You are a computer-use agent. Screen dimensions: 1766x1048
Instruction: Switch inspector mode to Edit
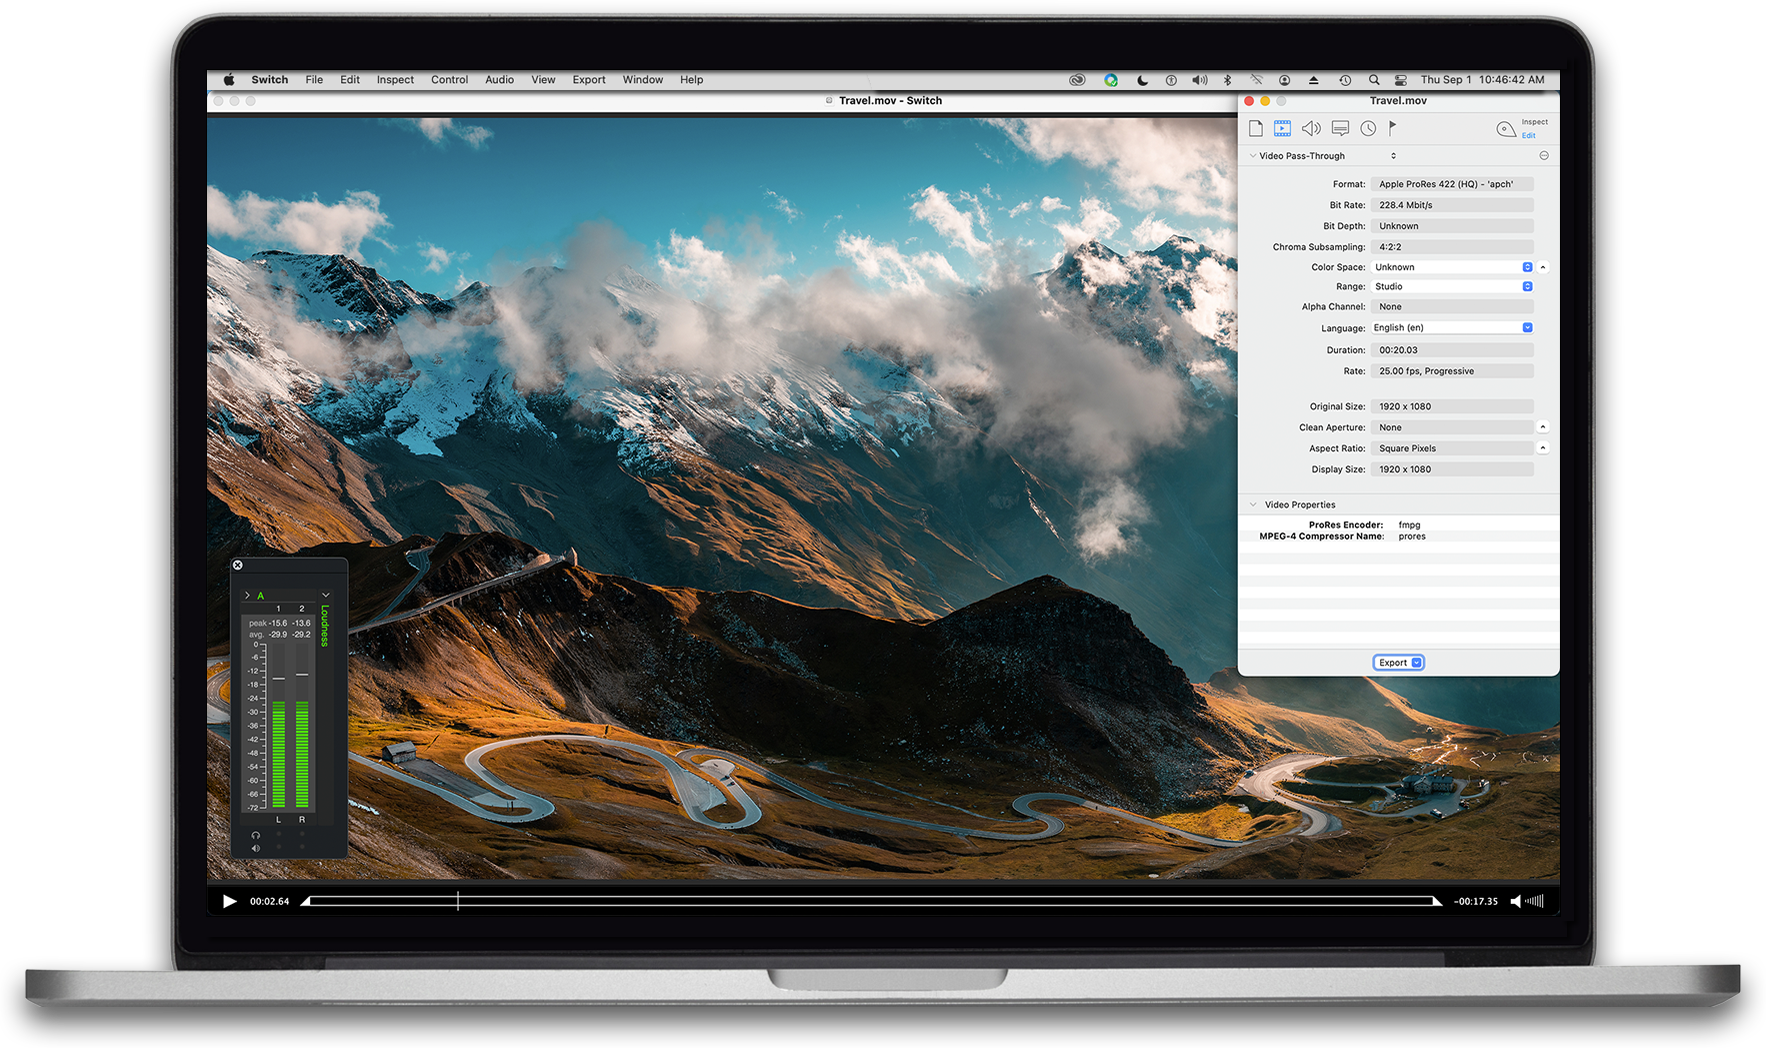point(1528,136)
